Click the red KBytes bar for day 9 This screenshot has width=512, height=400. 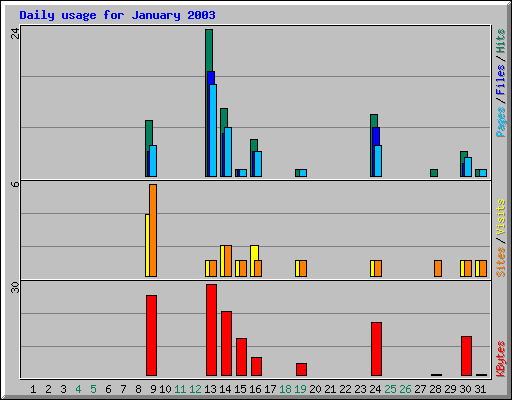click(x=151, y=335)
